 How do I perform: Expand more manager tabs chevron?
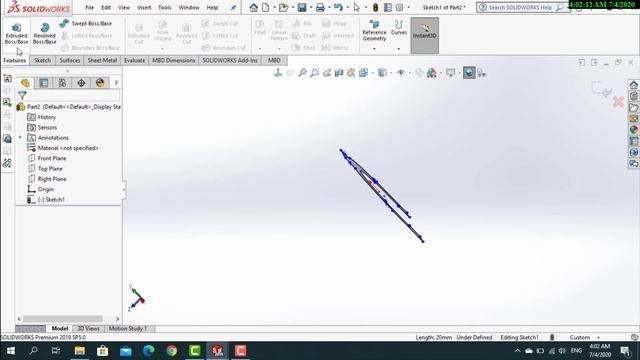tap(116, 83)
